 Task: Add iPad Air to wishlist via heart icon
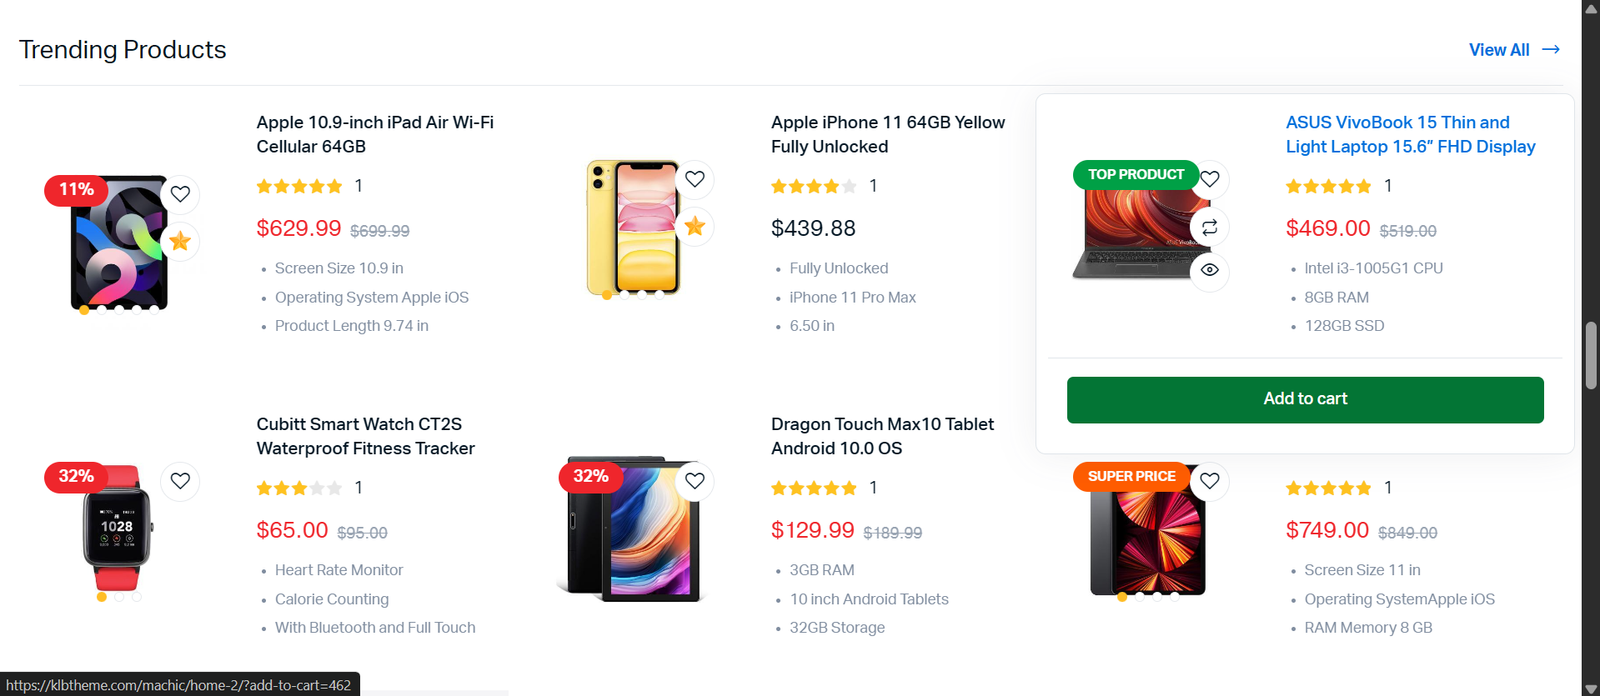180,194
